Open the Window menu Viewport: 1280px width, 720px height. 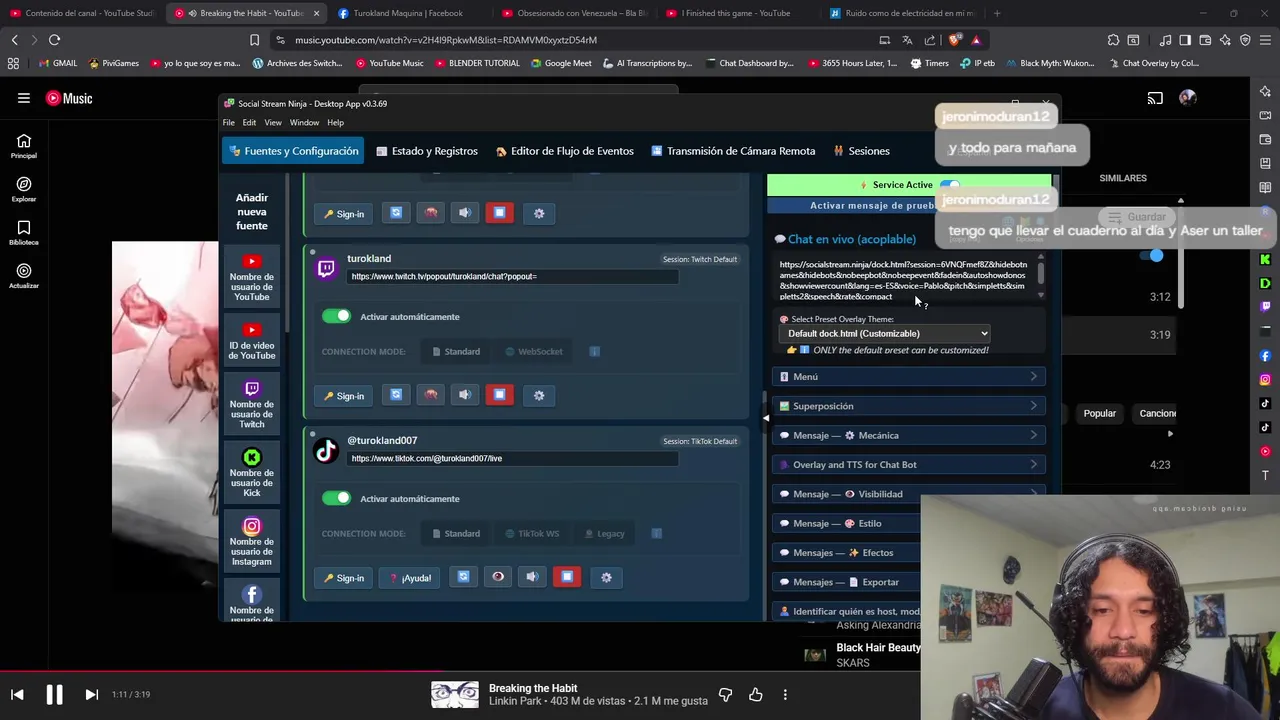click(x=305, y=123)
